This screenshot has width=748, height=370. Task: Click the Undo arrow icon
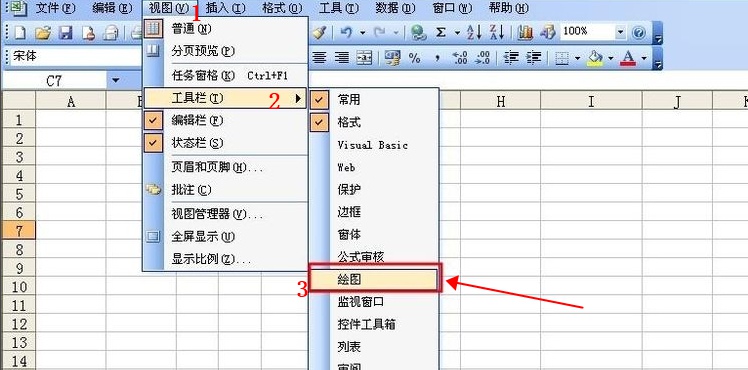346,32
